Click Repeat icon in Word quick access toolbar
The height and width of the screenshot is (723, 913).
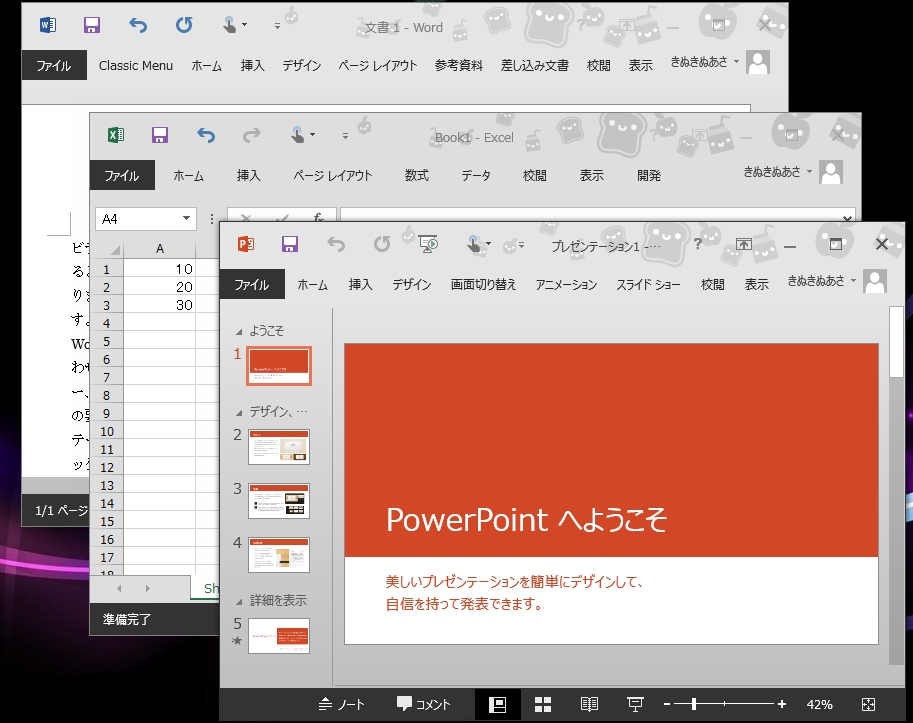(184, 25)
